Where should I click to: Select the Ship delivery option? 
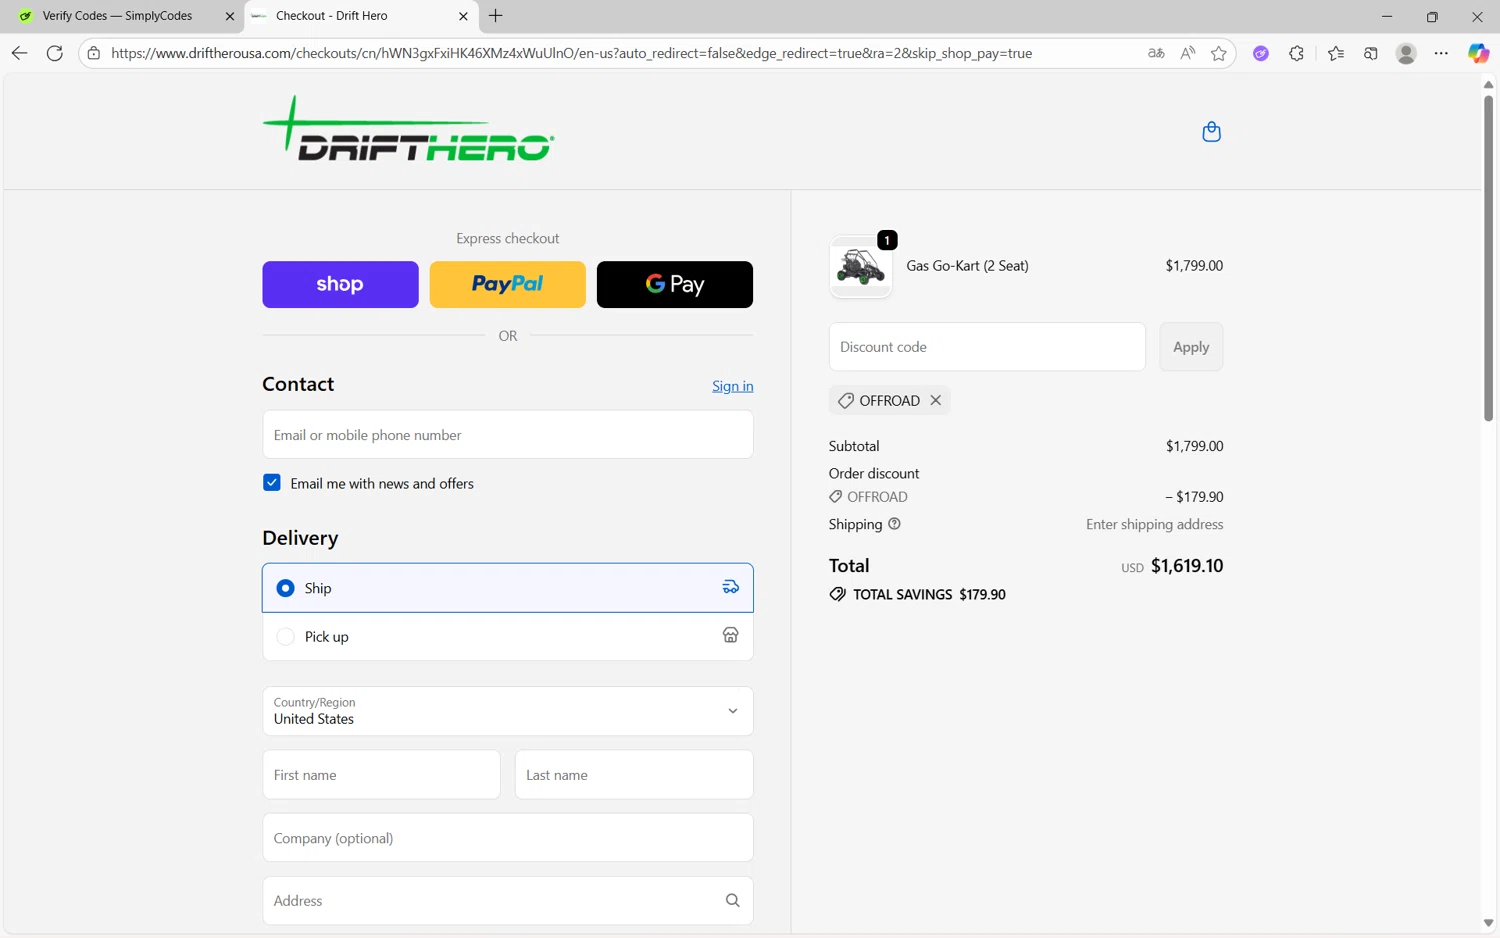tap(508, 588)
